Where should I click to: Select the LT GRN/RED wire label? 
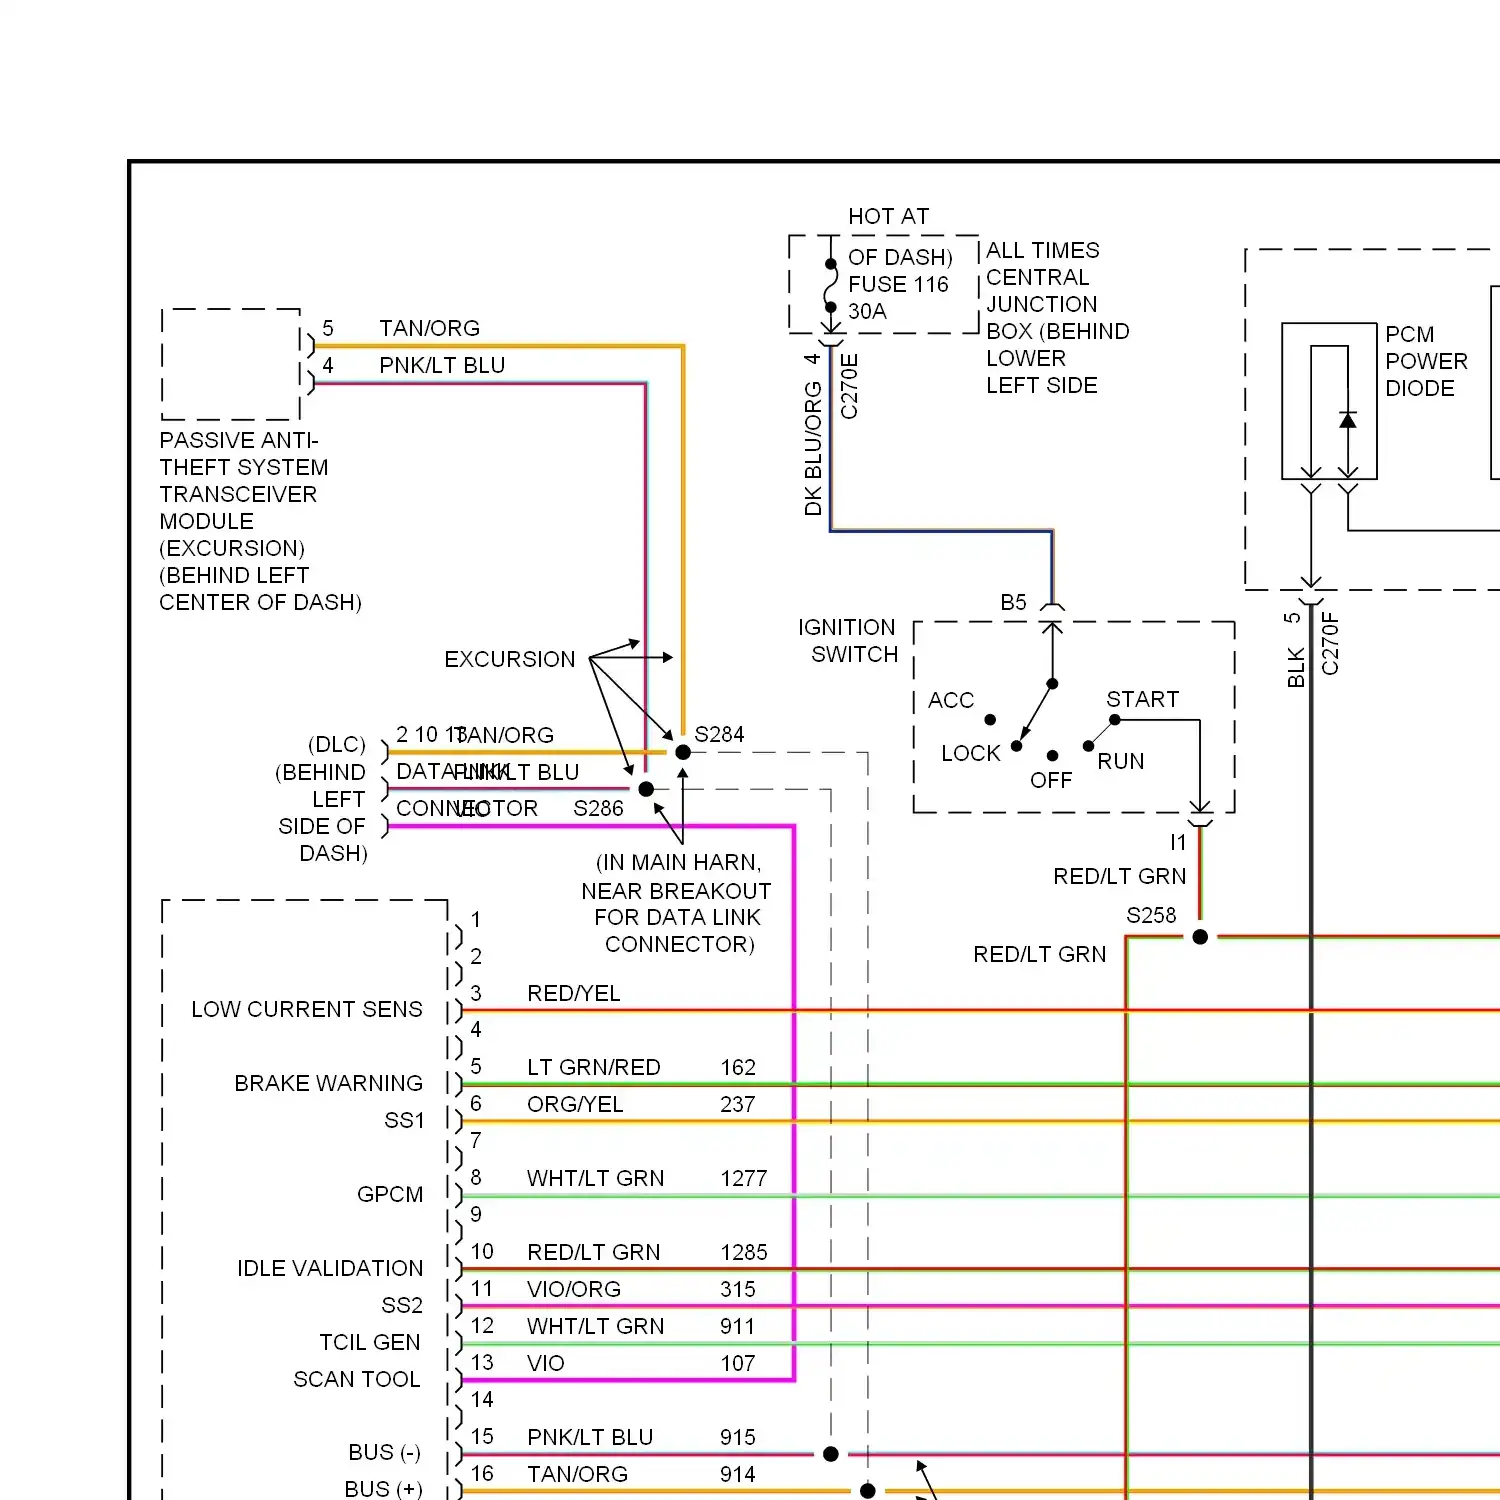click(594, 1068)
